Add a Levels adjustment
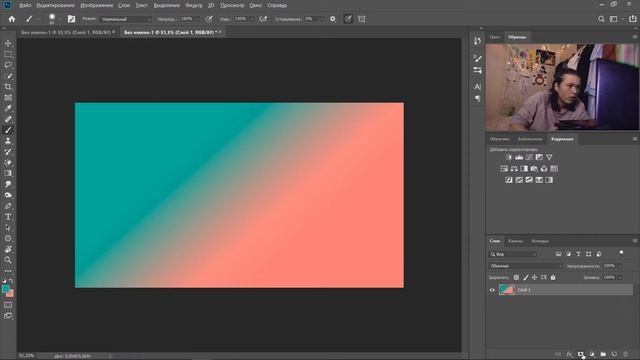 coord(519,157)
